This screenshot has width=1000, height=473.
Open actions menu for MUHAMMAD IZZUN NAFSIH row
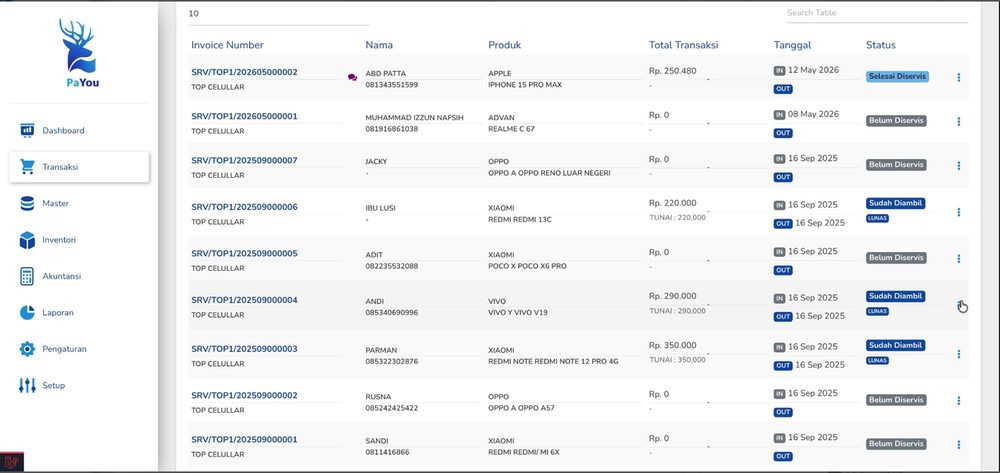pyautogui.click(x=959, y=121)
